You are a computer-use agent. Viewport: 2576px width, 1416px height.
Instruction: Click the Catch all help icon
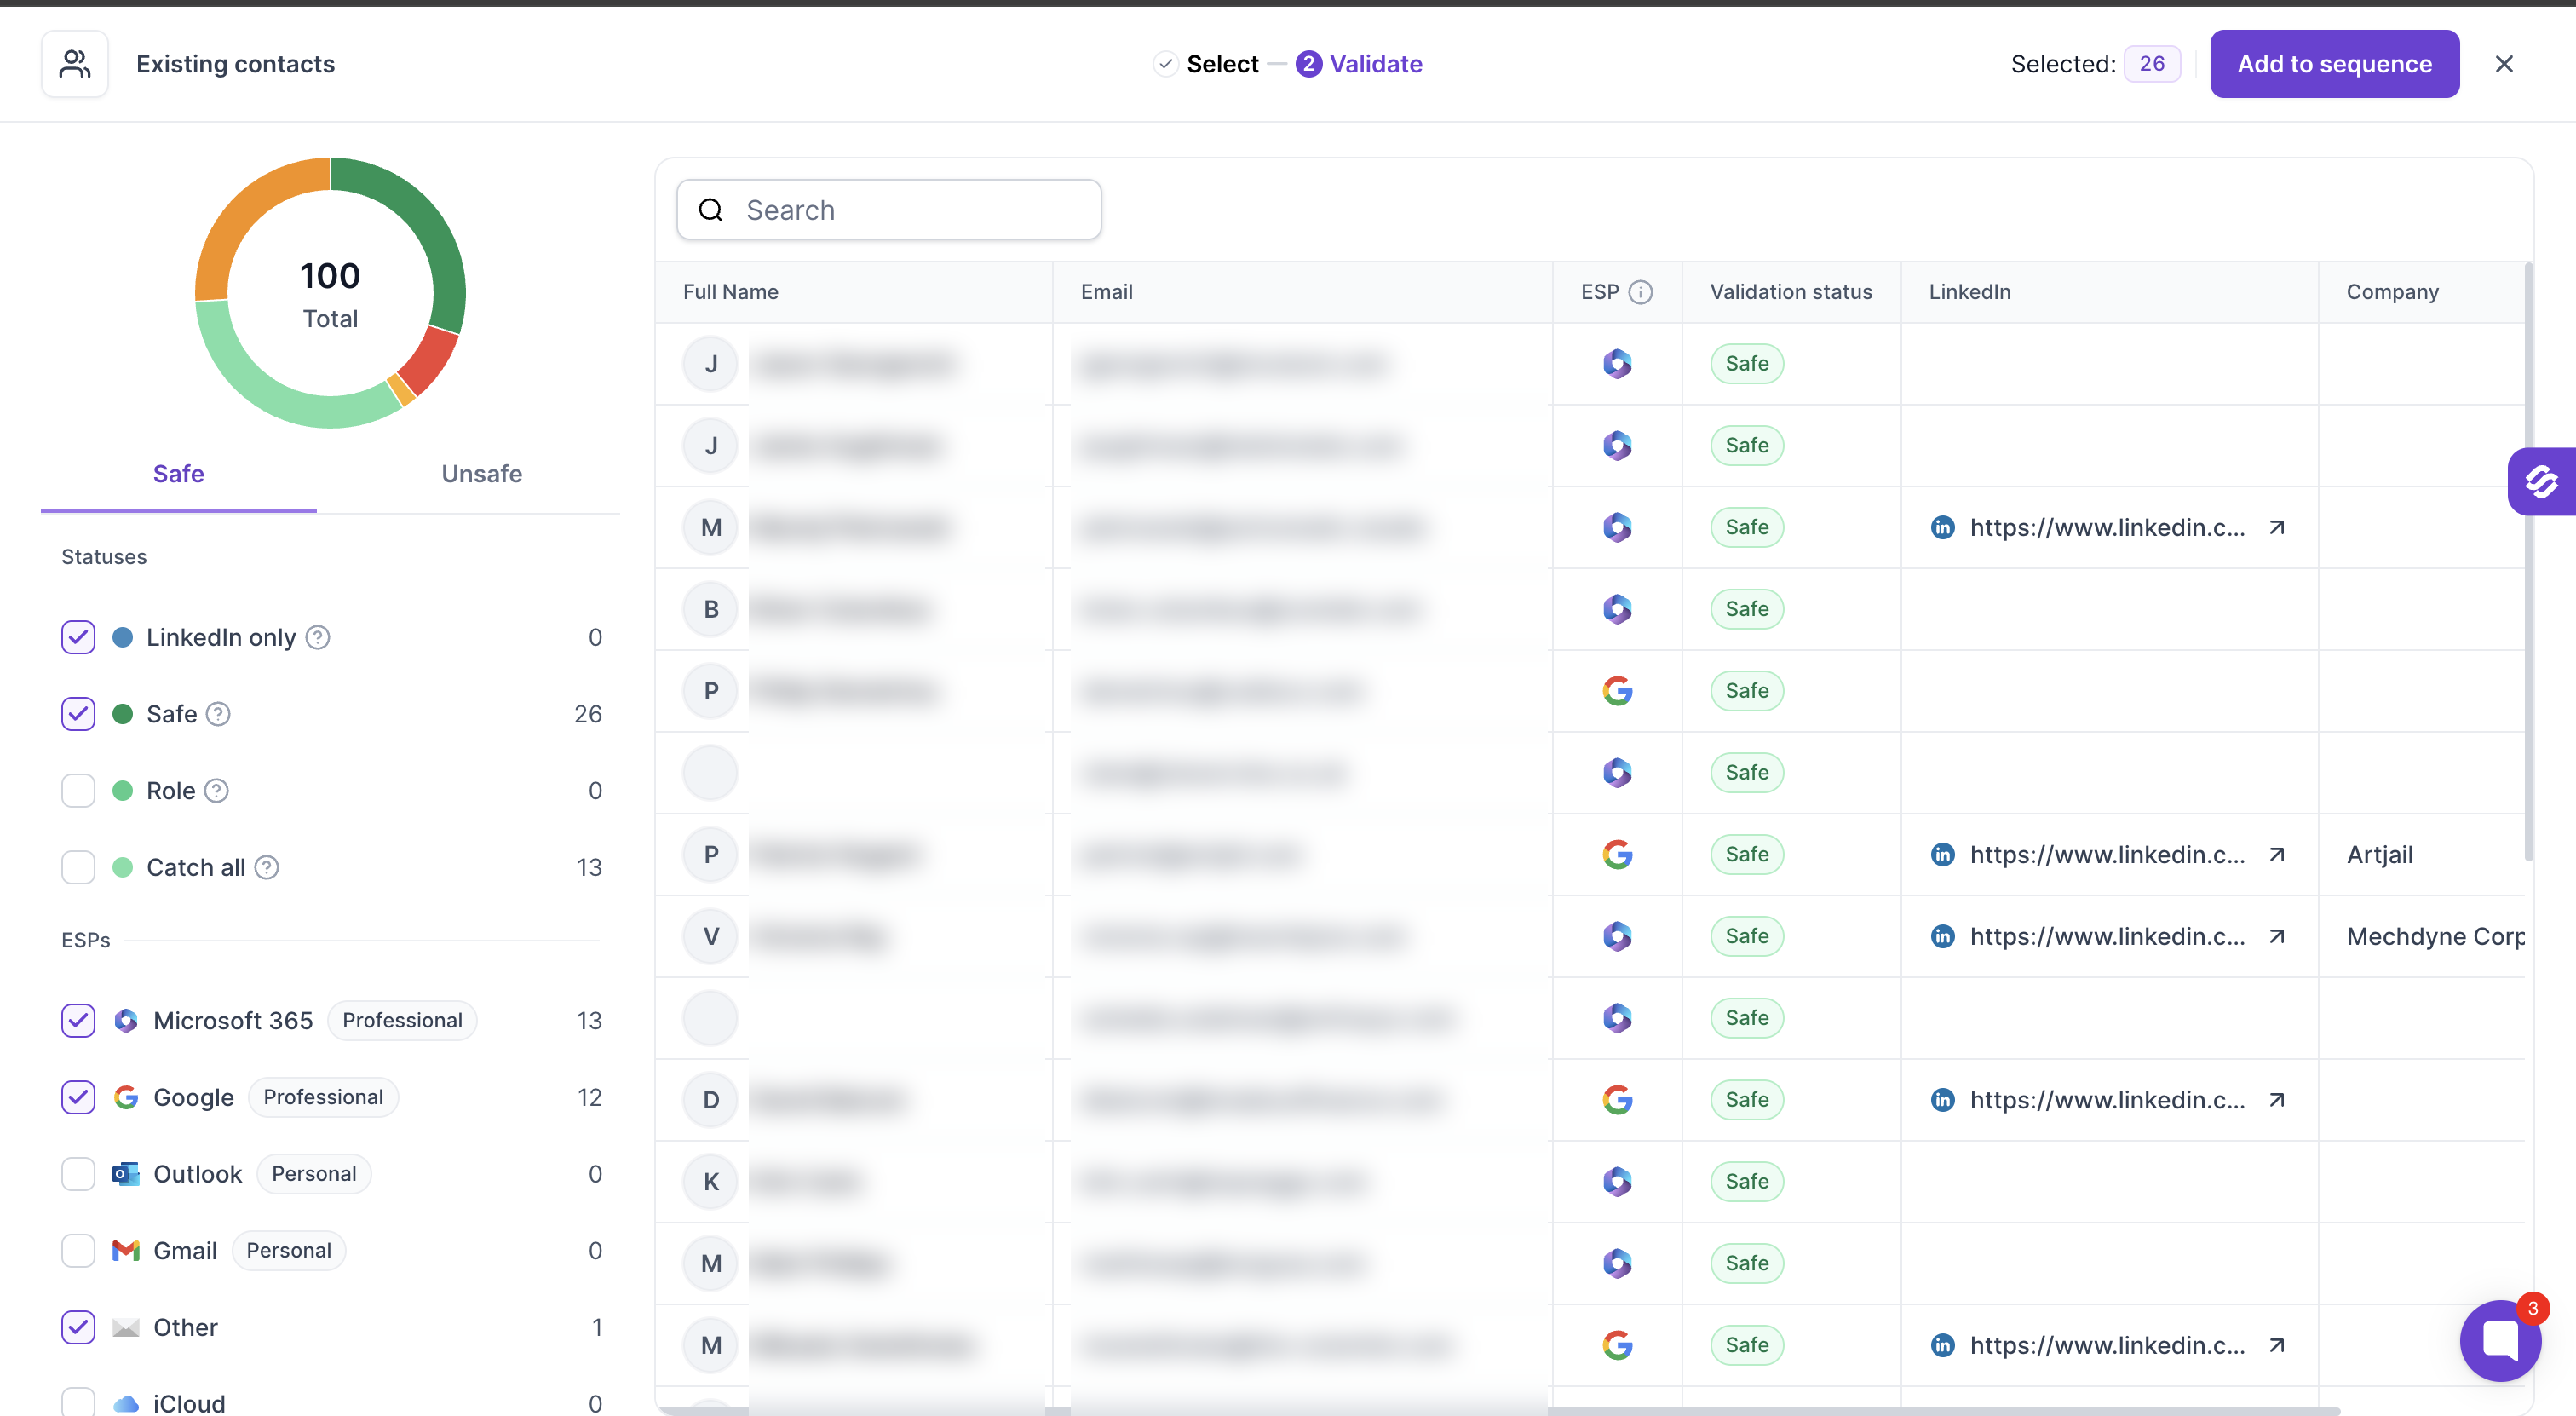point(266,867)
